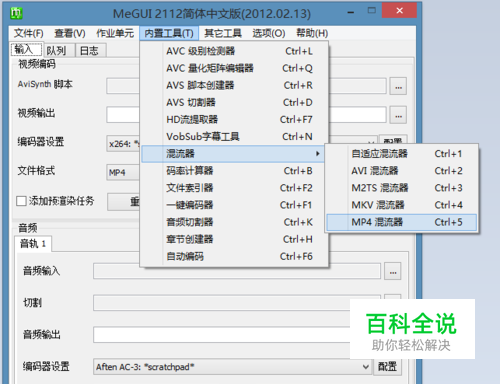Minimize the MeGUI window
The height and width of the screenshot is (384, 500).
point(351,12)
